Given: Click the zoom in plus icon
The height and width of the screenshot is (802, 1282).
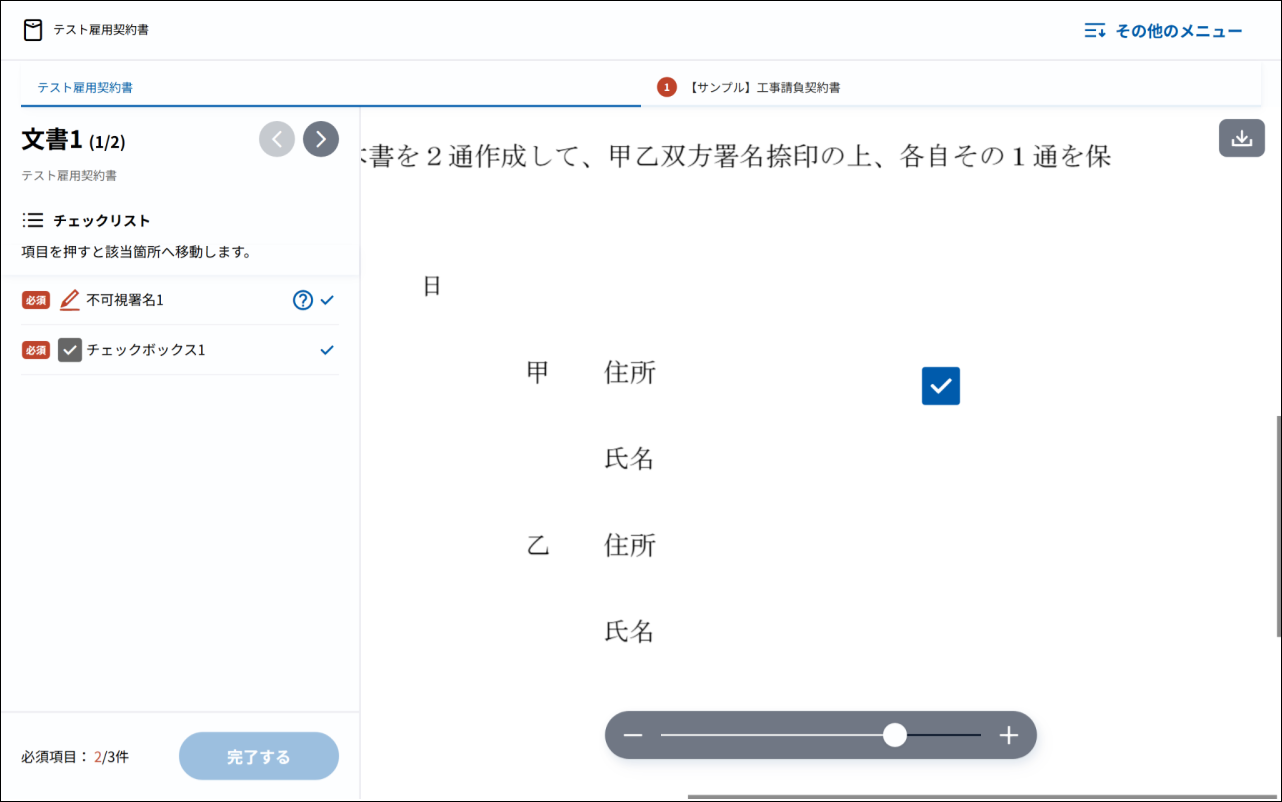Looking at the screenshot, I should pyautogui.click(x=1008, y=736).
